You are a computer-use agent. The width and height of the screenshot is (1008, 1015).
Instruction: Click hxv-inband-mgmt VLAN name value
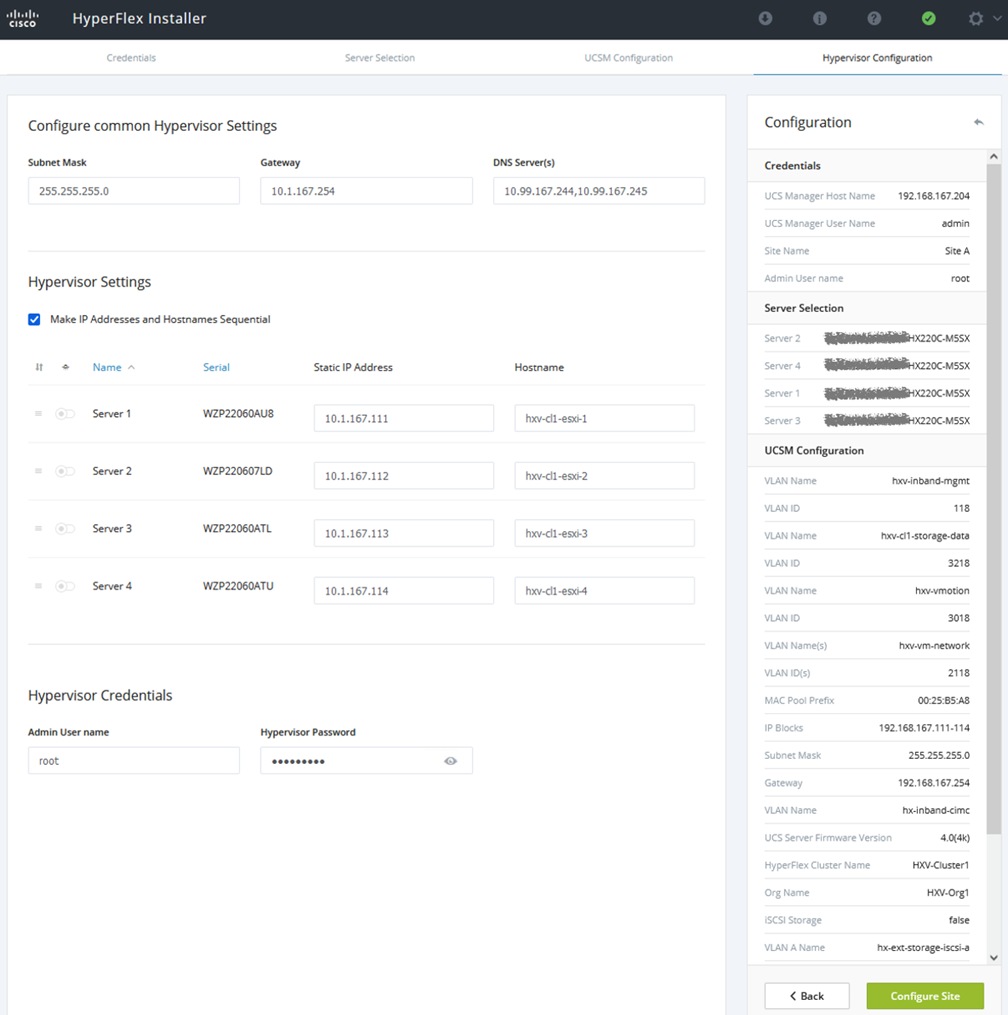pyautogui.click(x=930, y=481)
